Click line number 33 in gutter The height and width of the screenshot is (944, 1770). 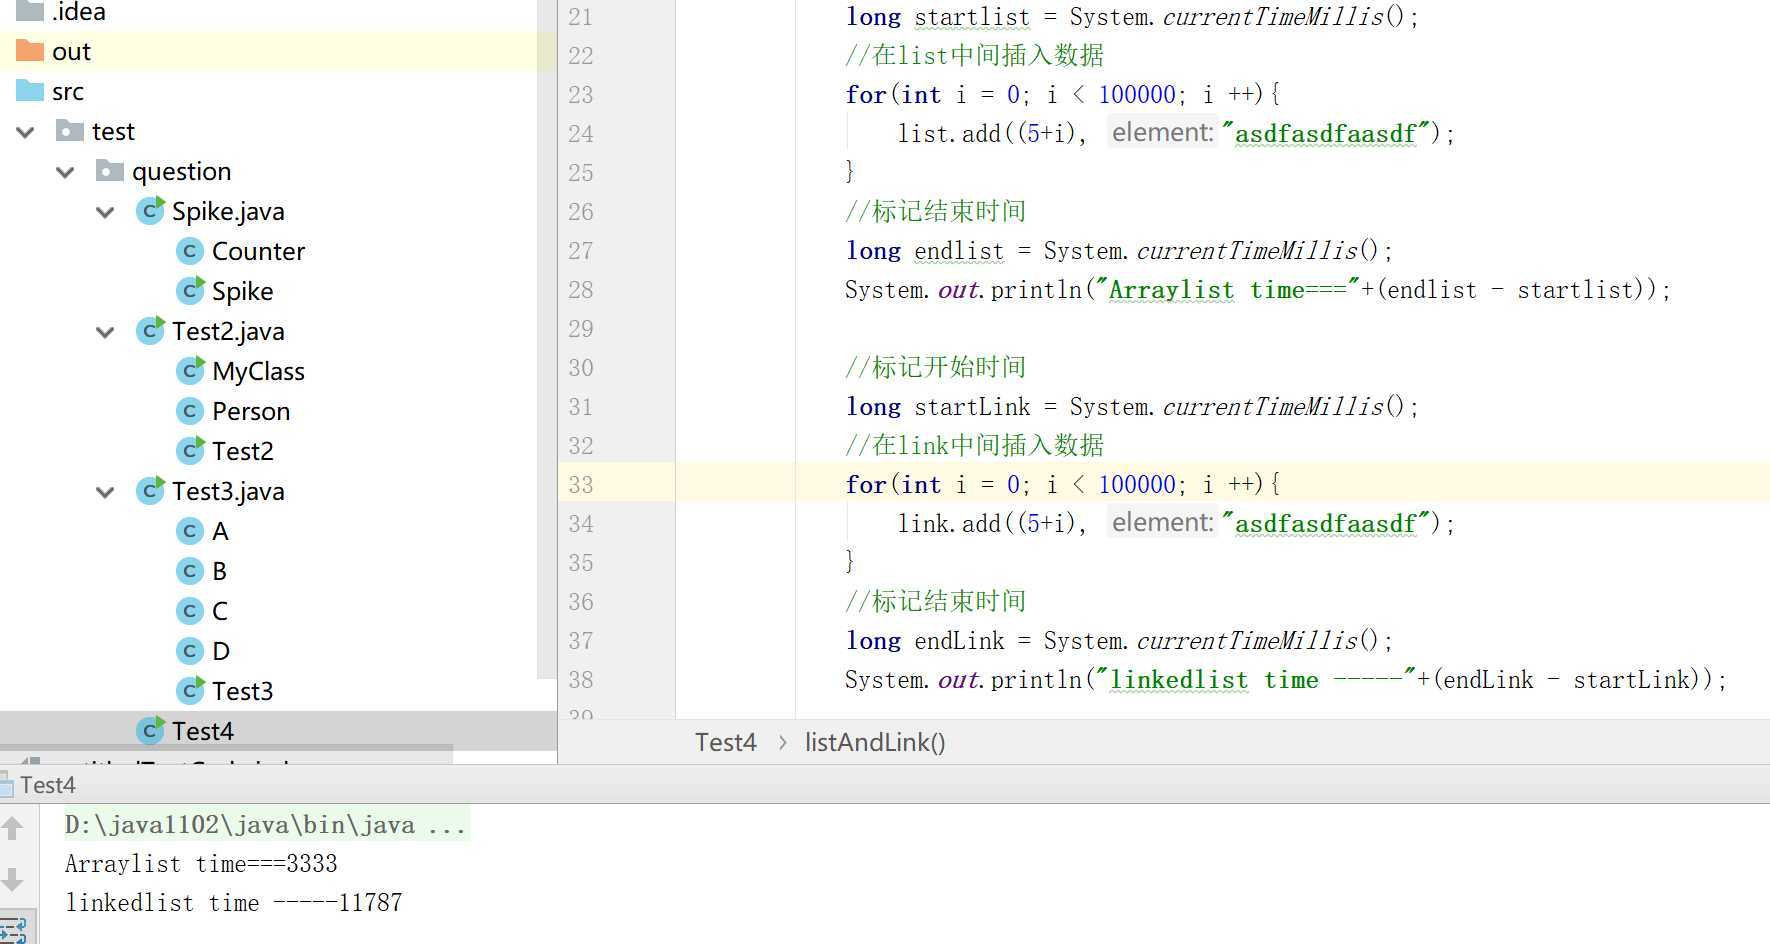tap(581, 485)
